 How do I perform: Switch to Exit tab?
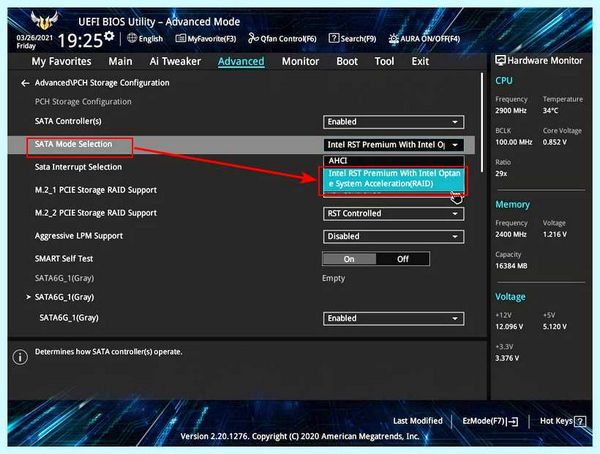point(420,61)
